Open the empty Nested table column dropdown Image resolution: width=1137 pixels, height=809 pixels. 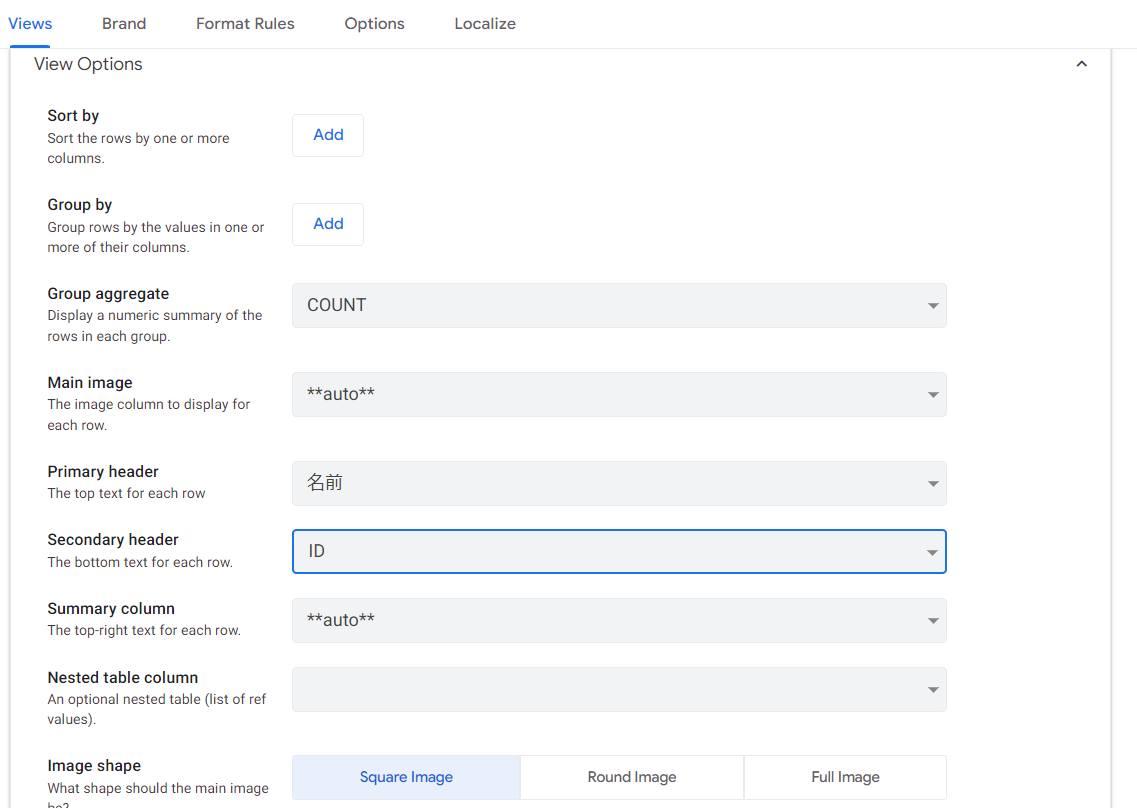click(618, 689)
